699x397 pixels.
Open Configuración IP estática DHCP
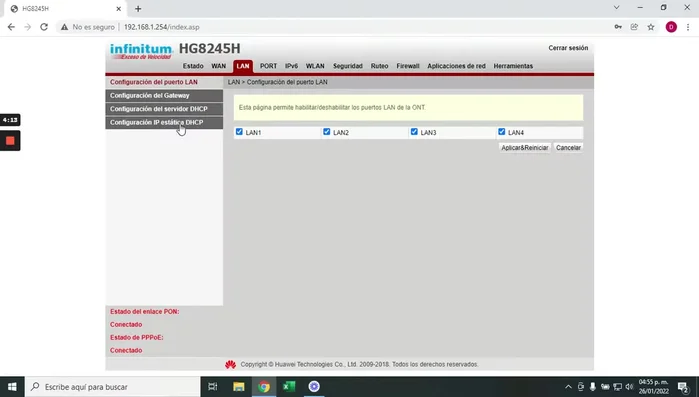[x=164, y=122]
